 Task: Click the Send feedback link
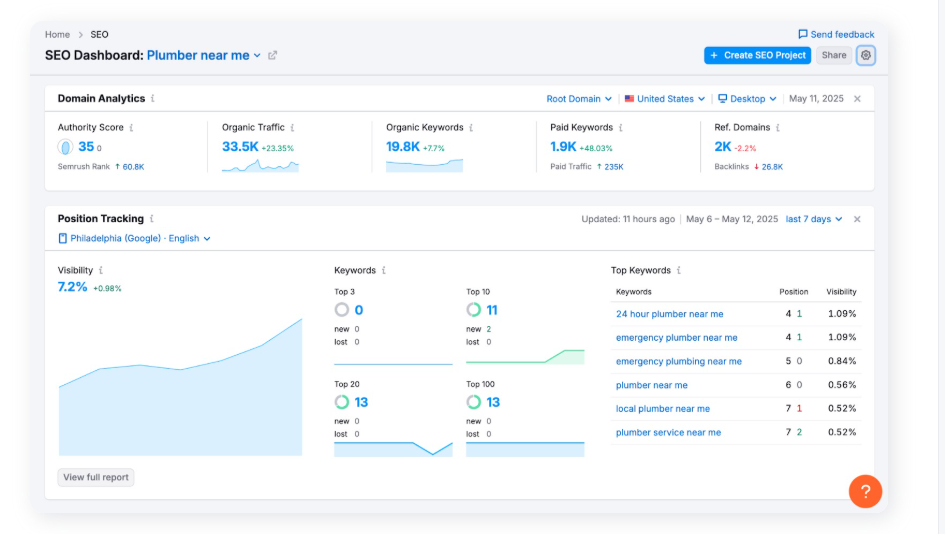[836, 34]
